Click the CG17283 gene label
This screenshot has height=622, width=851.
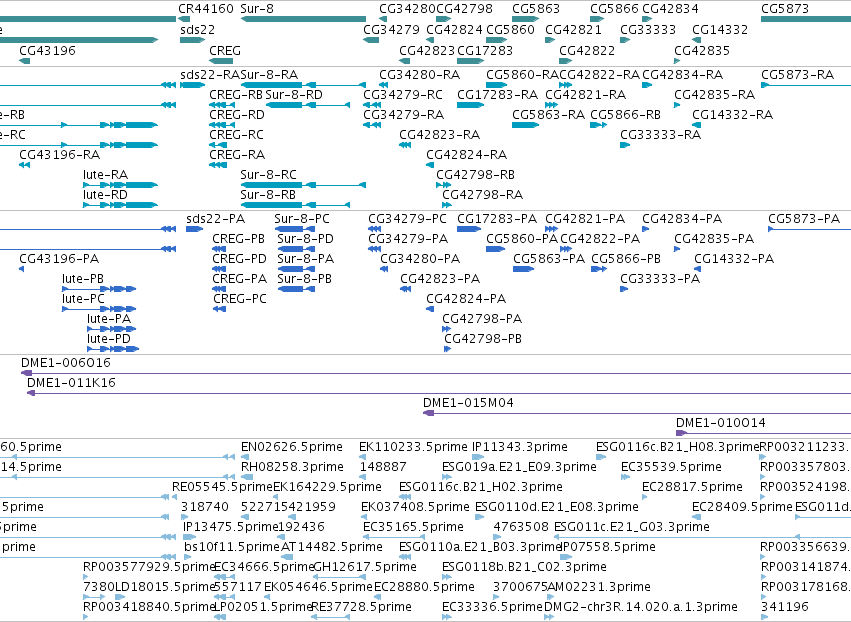(x=485, y=50)
